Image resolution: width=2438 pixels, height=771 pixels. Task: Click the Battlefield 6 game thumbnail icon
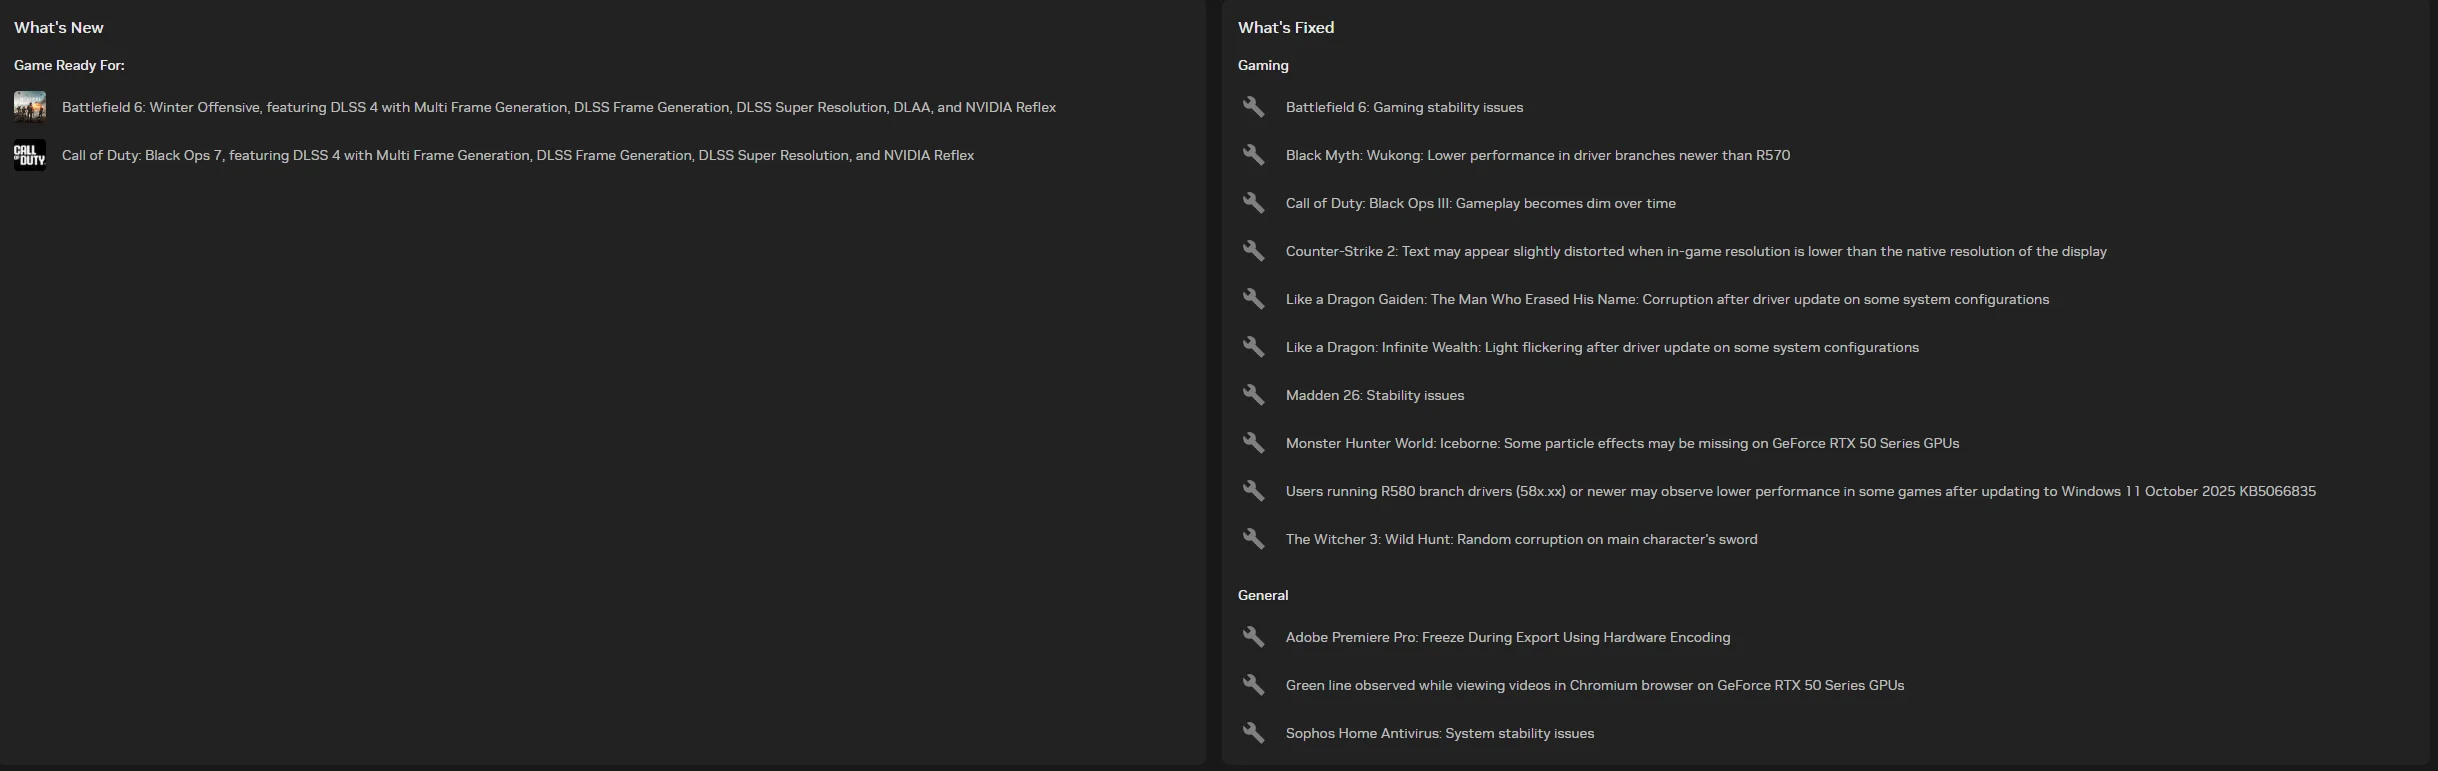30,107
